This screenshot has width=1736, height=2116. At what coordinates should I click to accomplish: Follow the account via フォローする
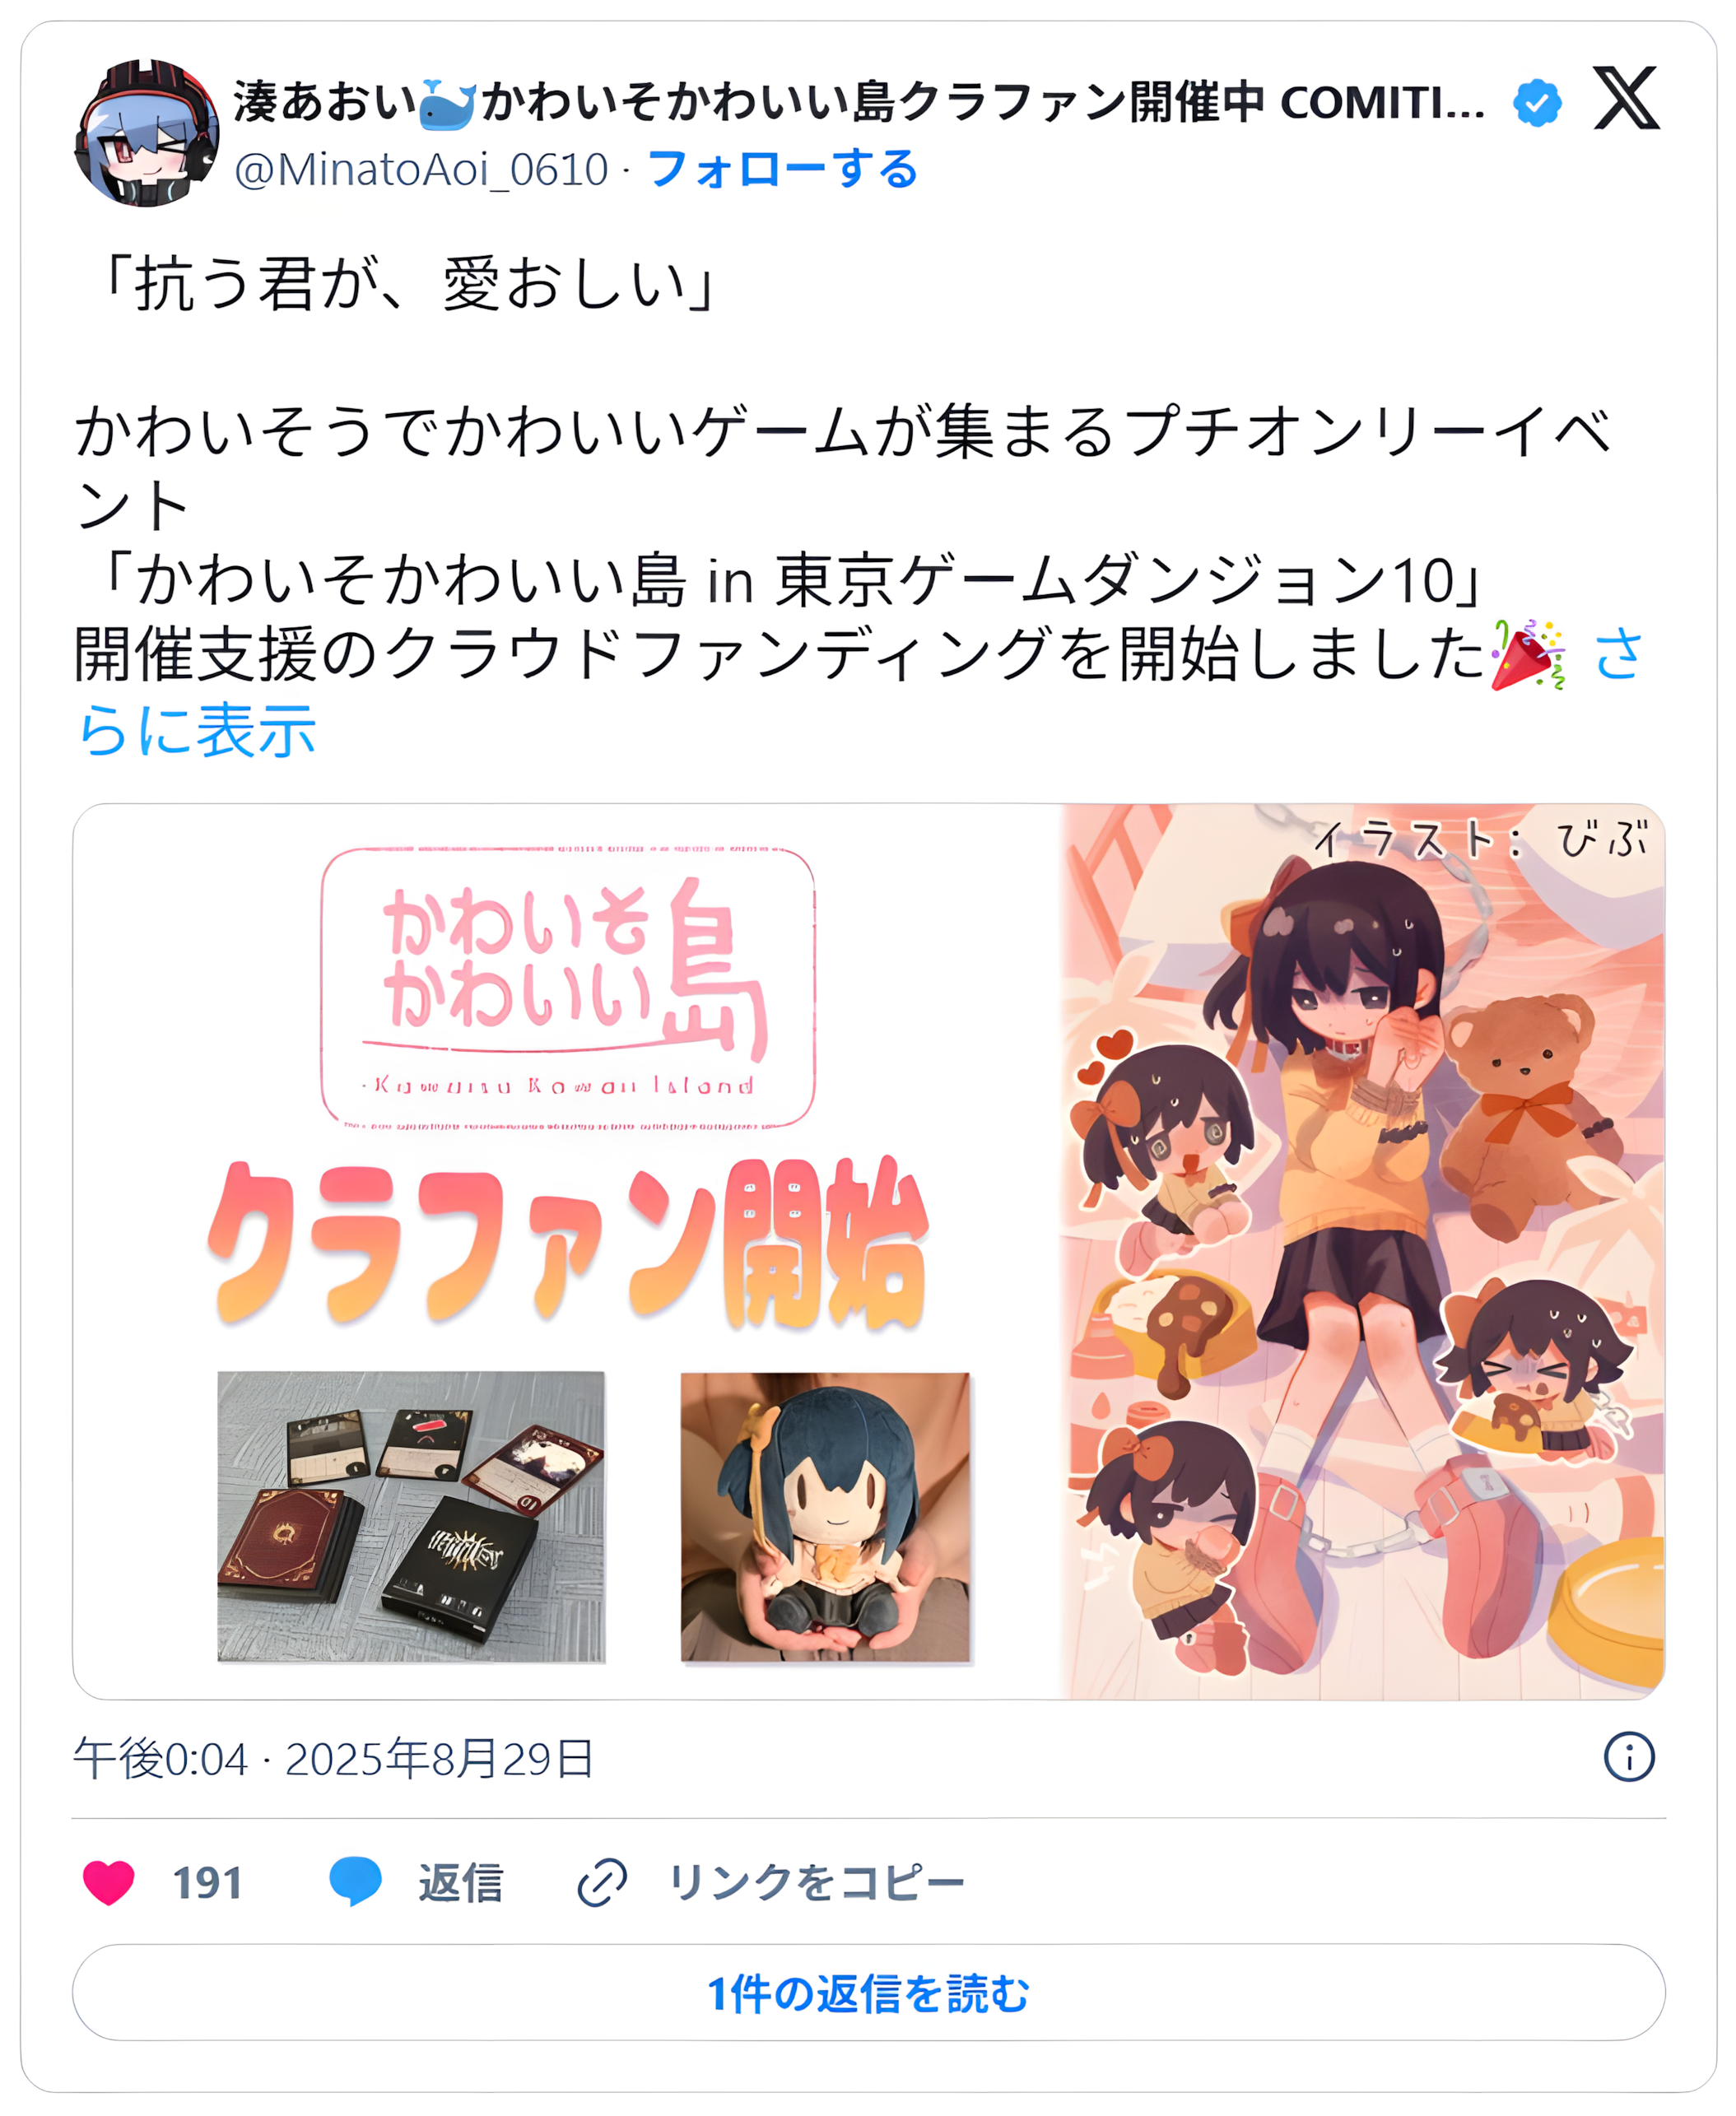tap(783, 169)
